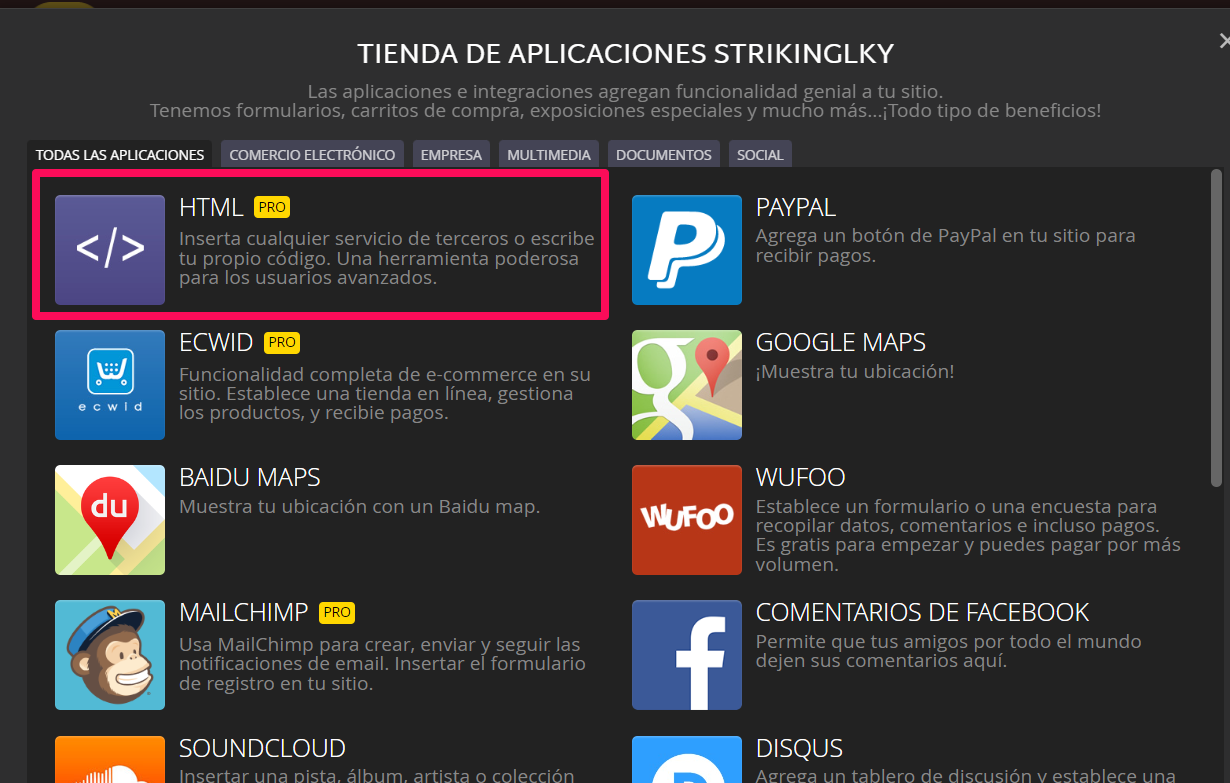This screenshot has height=783, width=1230.
Task: Open Google Maps app icon
Action: [x=687, y=384]
